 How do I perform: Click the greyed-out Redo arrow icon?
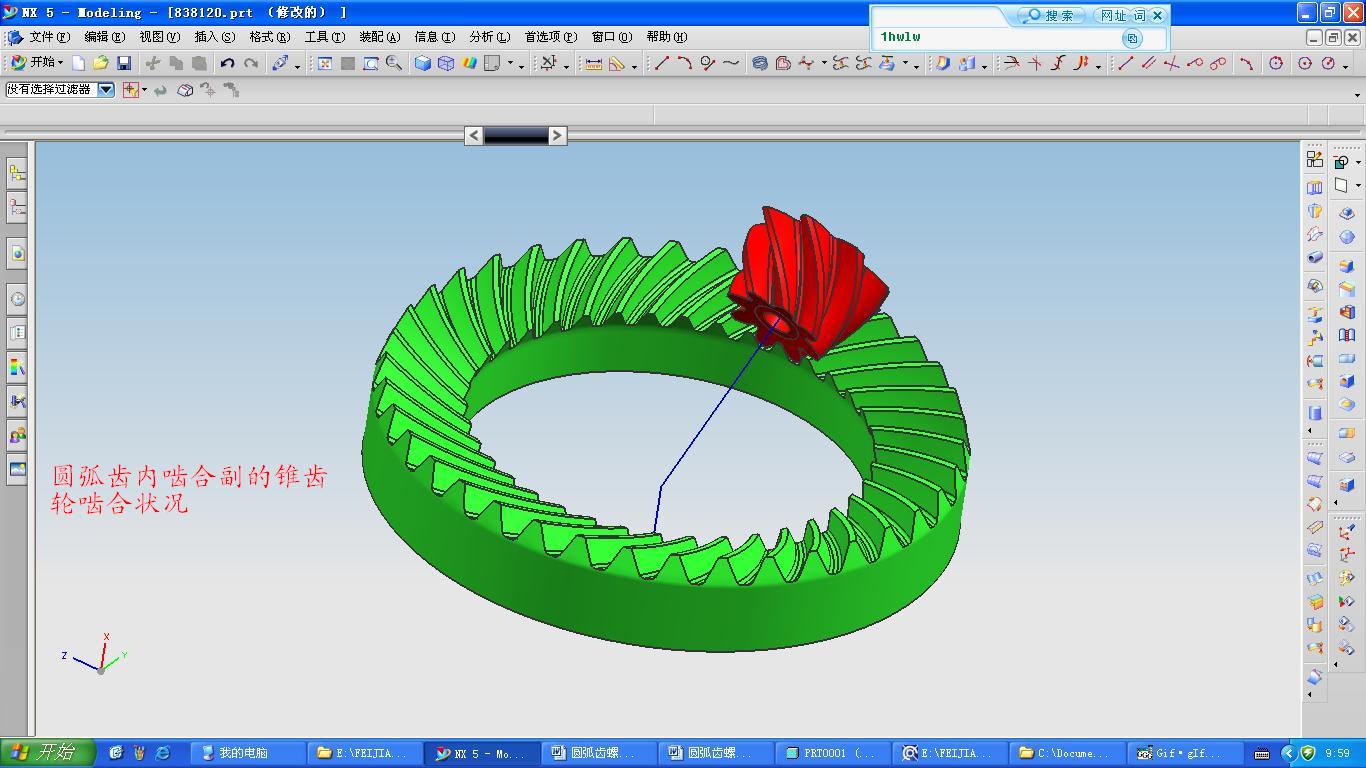(x=251, y=63)
